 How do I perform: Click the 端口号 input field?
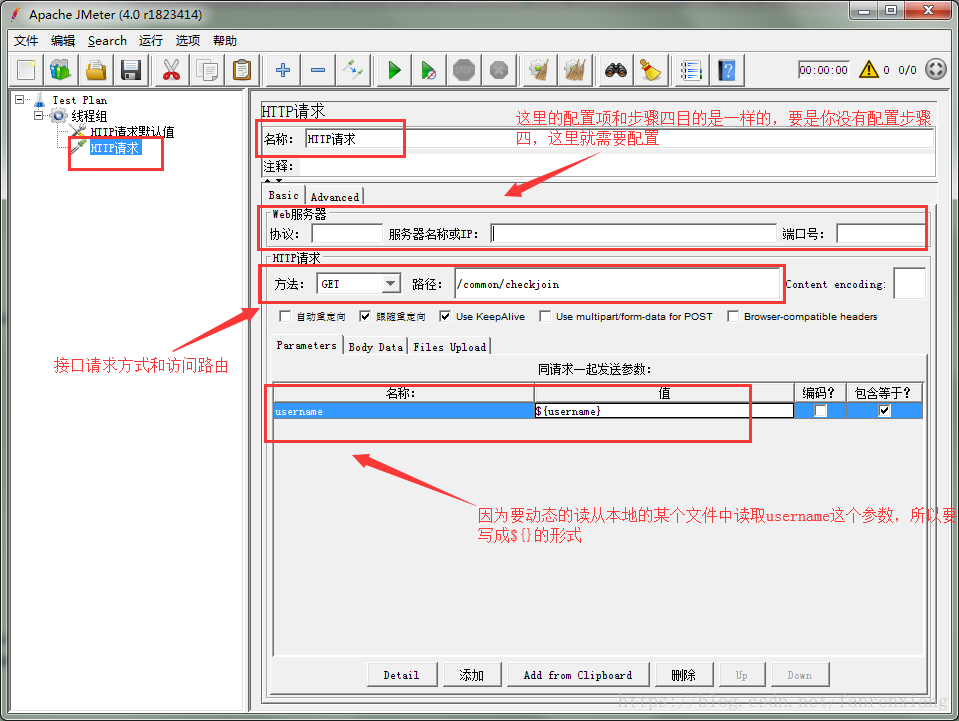pyautogui.click(x=881, y=234)
